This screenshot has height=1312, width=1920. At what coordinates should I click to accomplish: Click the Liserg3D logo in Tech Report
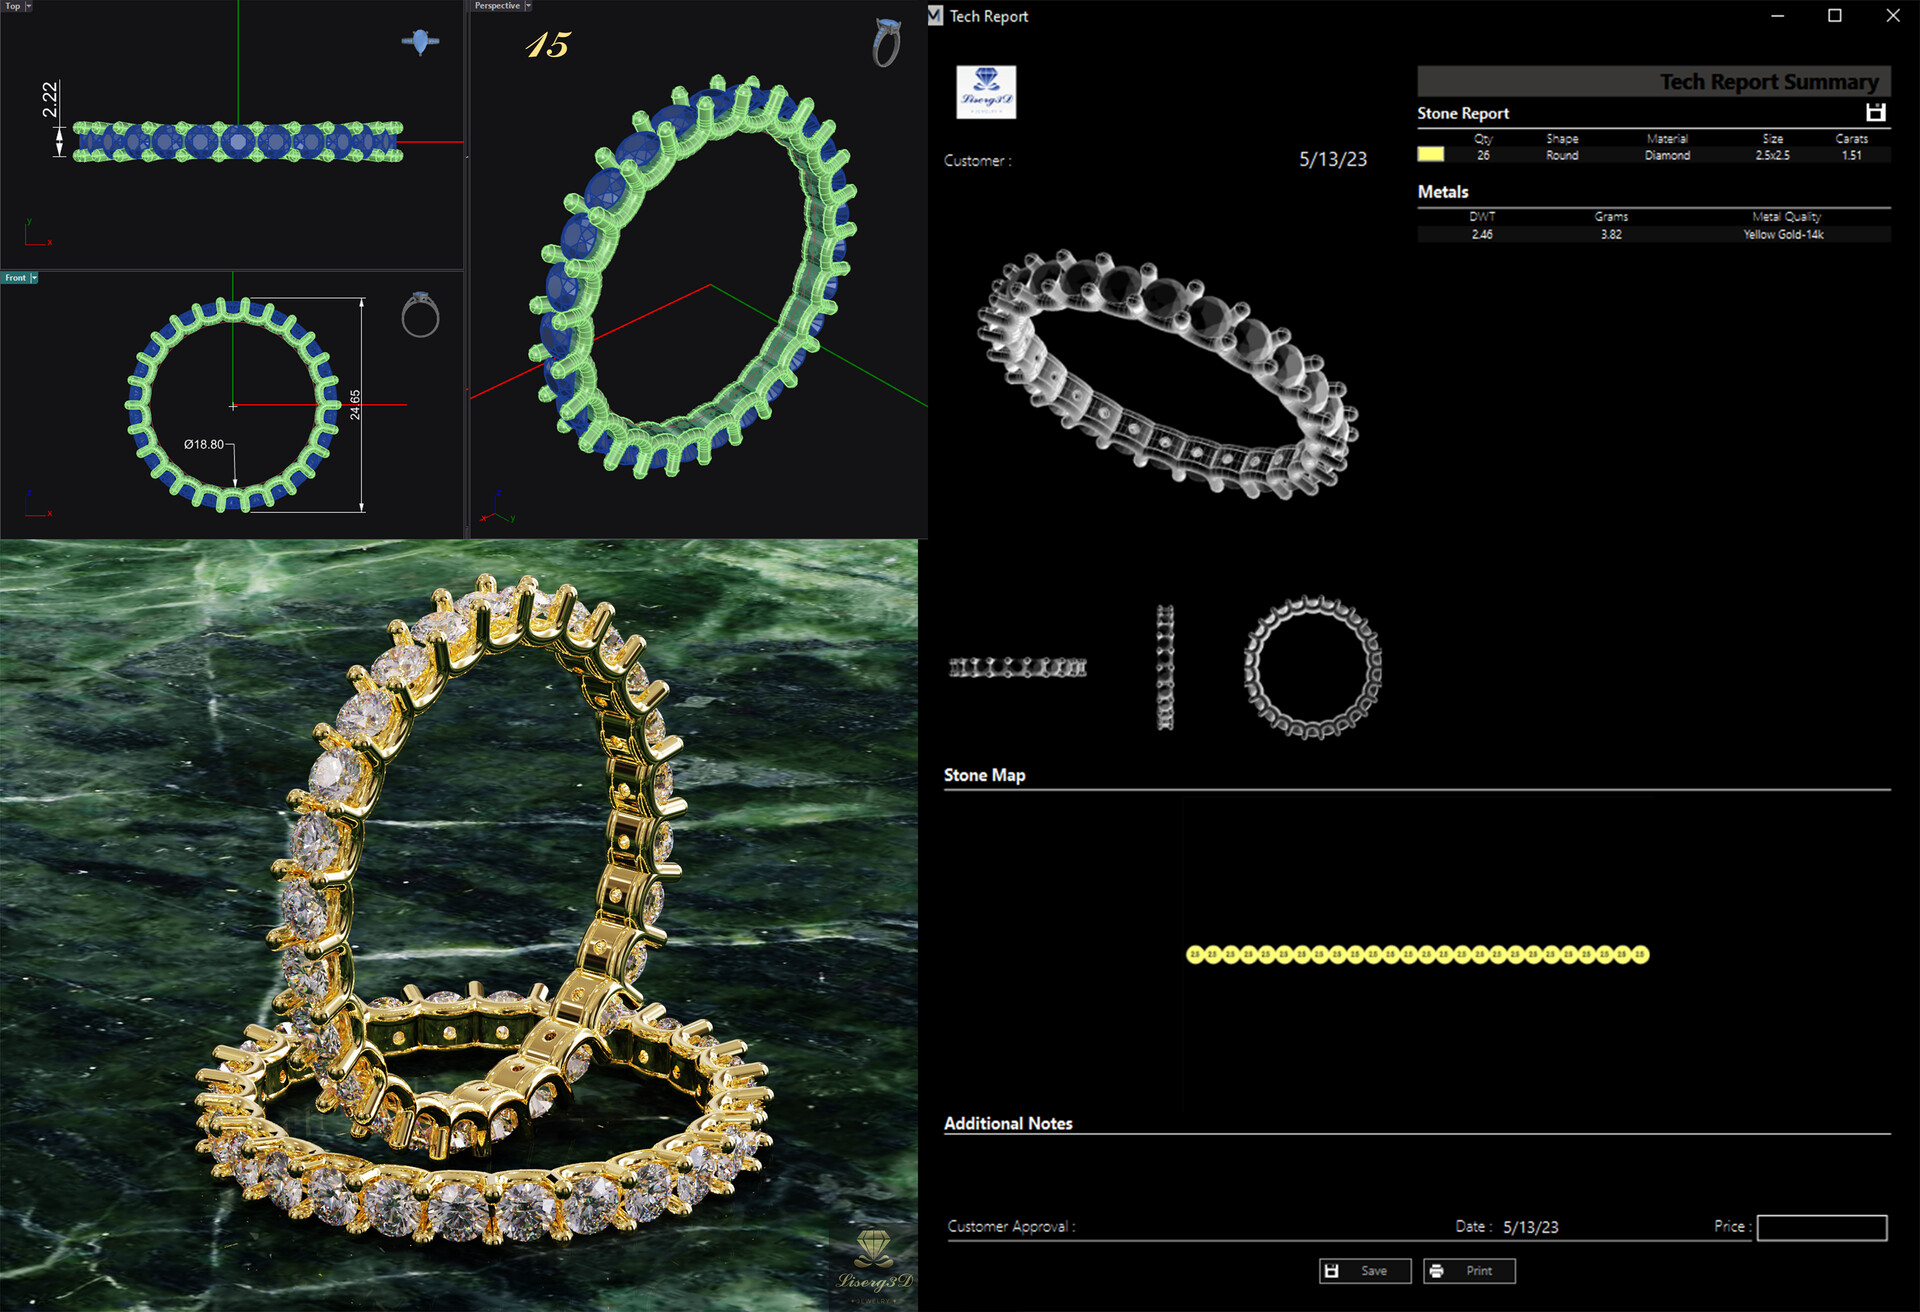(986, 92)
